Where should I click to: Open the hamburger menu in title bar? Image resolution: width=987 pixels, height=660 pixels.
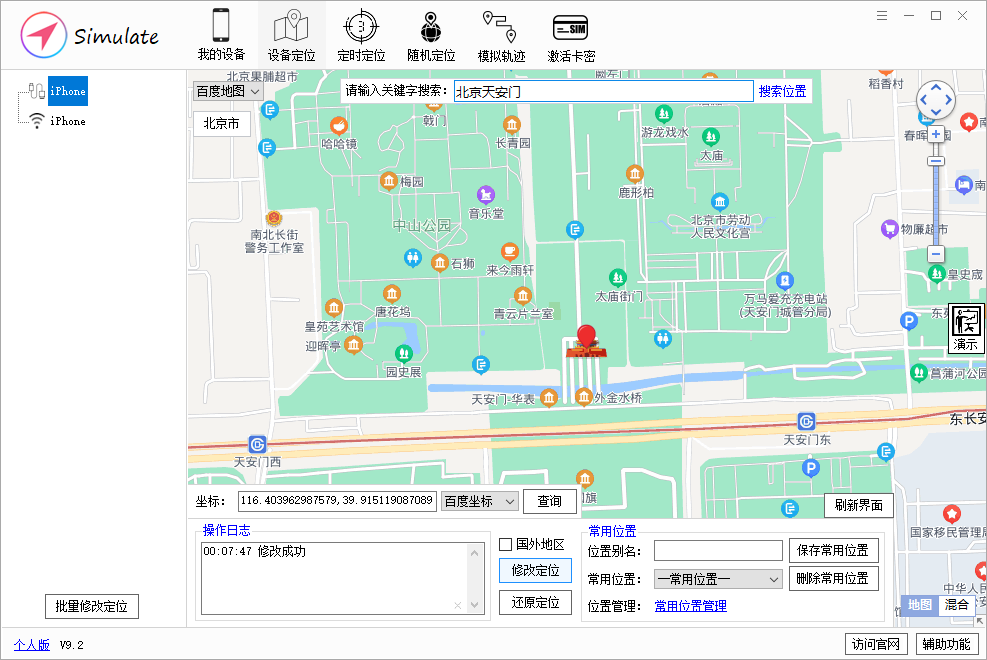pyautogui.click(x=882, y=16)
